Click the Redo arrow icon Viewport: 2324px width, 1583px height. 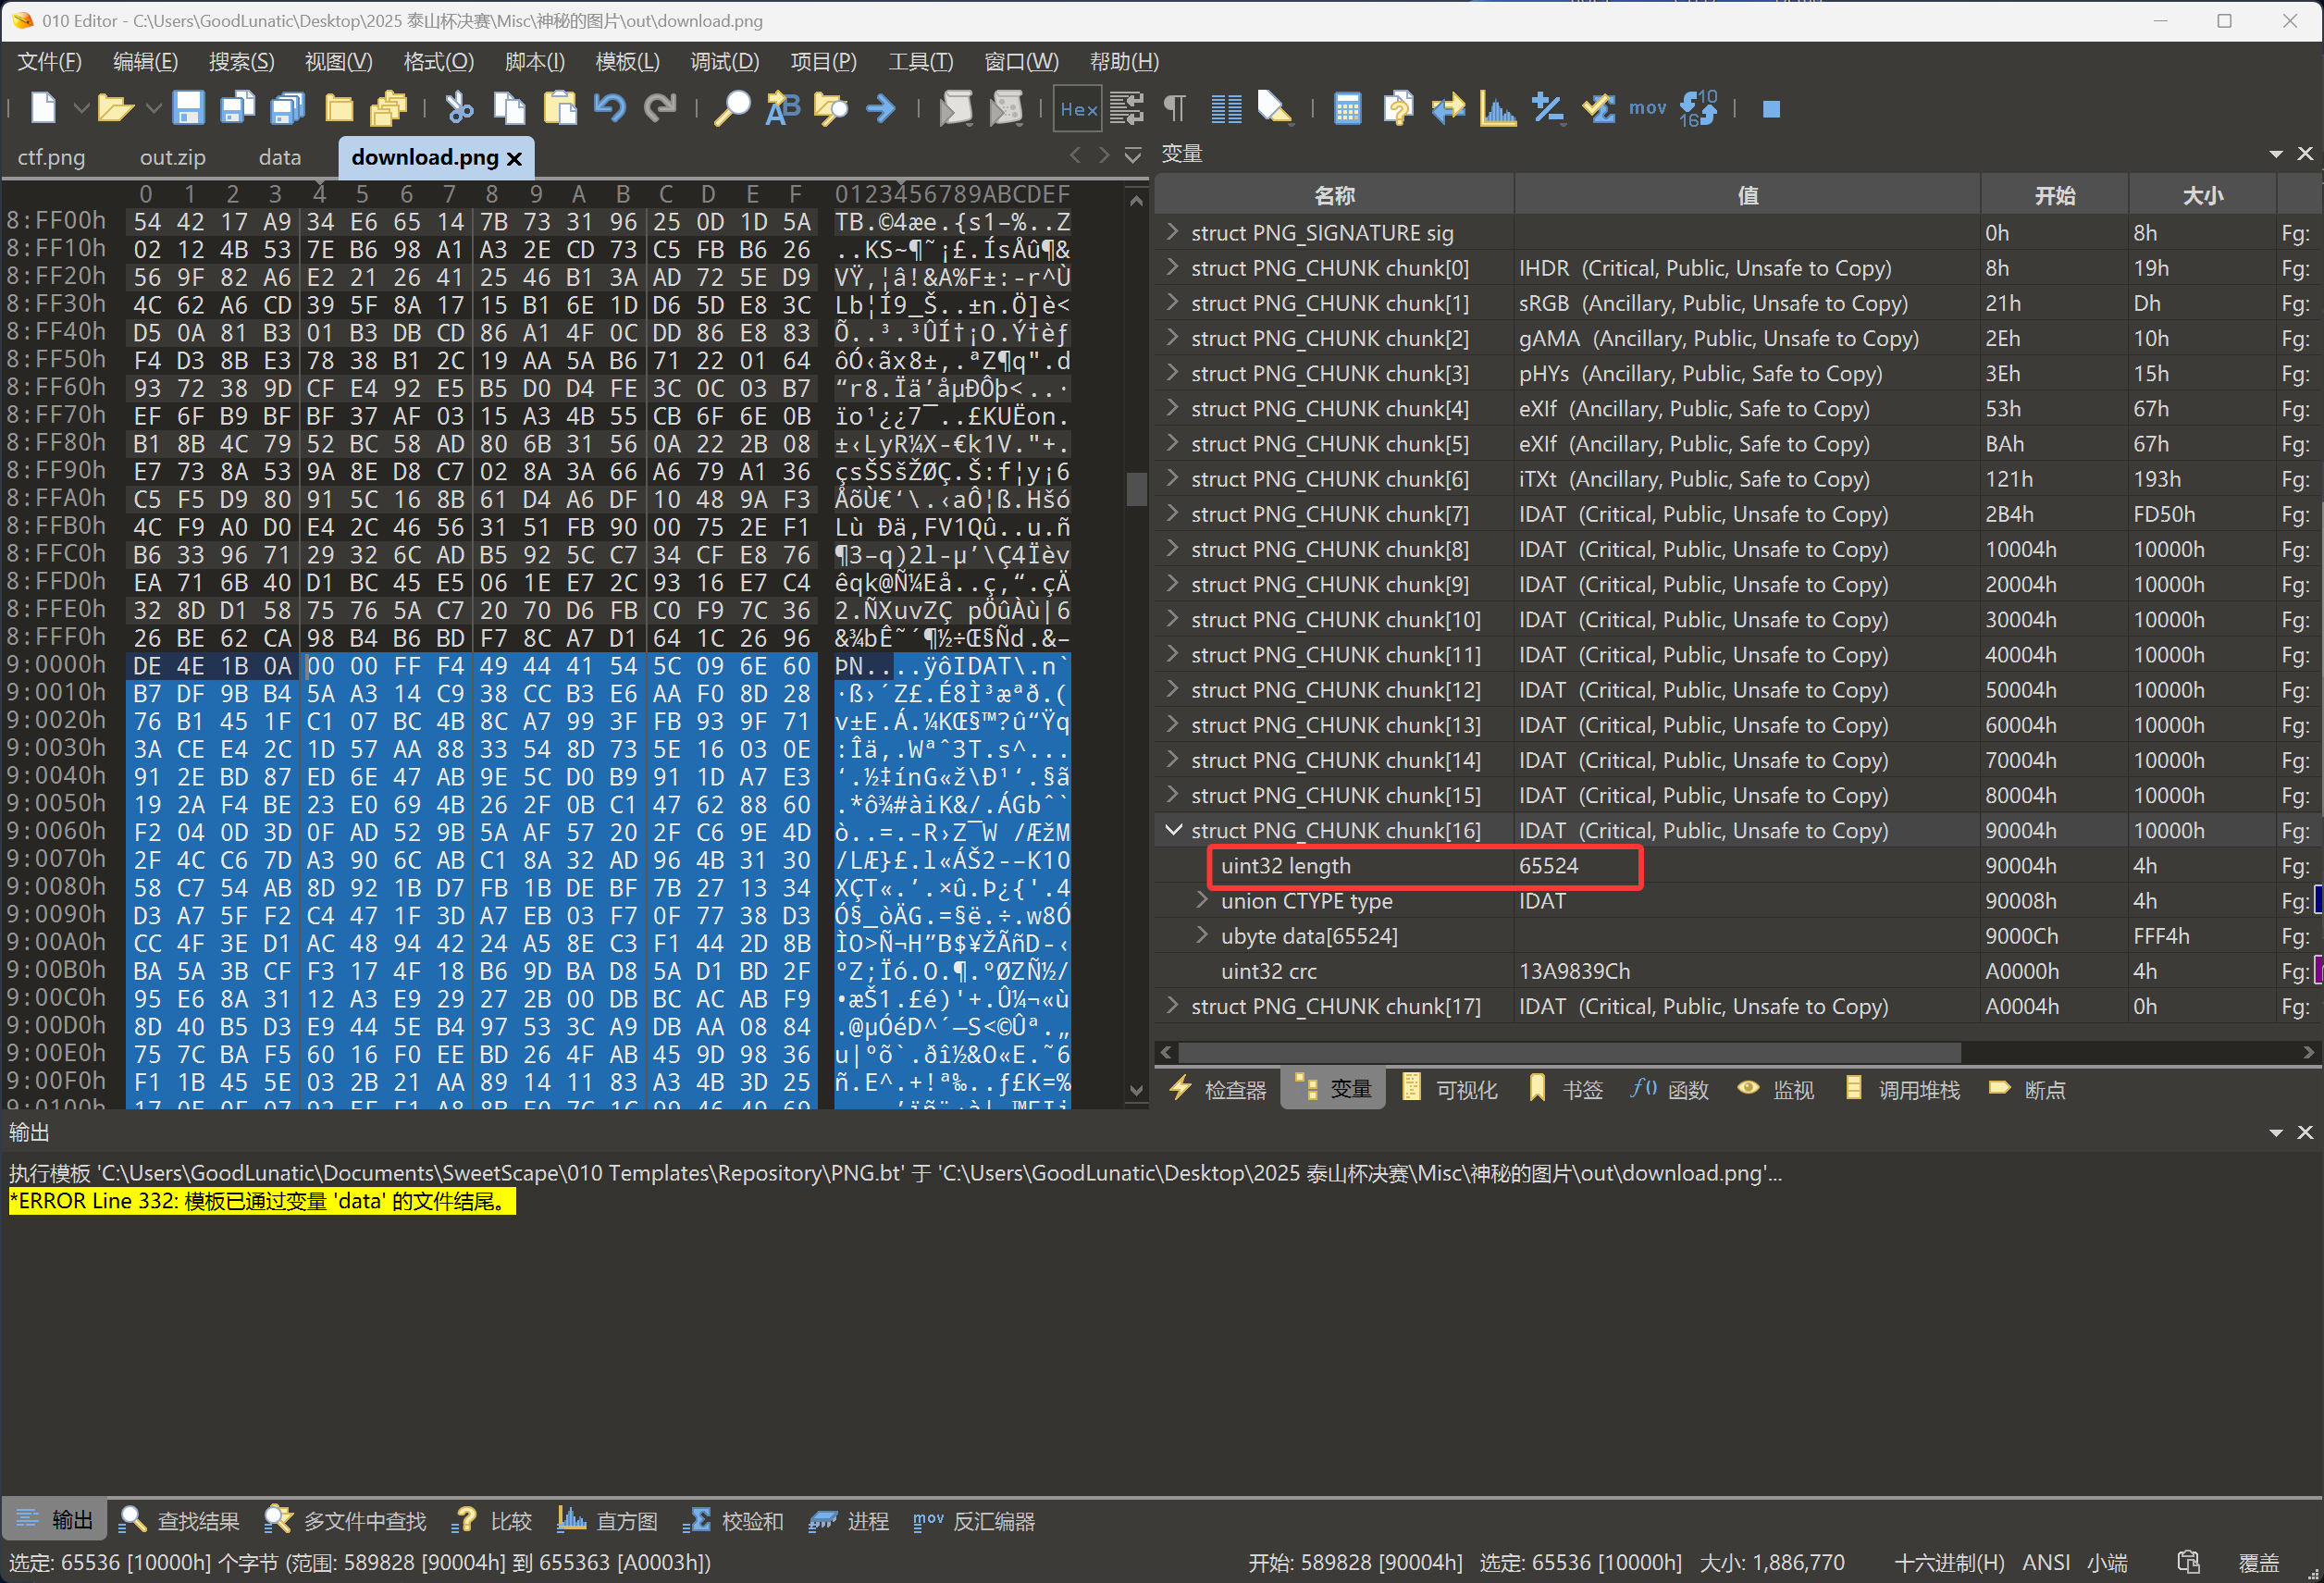pos(660,107)
